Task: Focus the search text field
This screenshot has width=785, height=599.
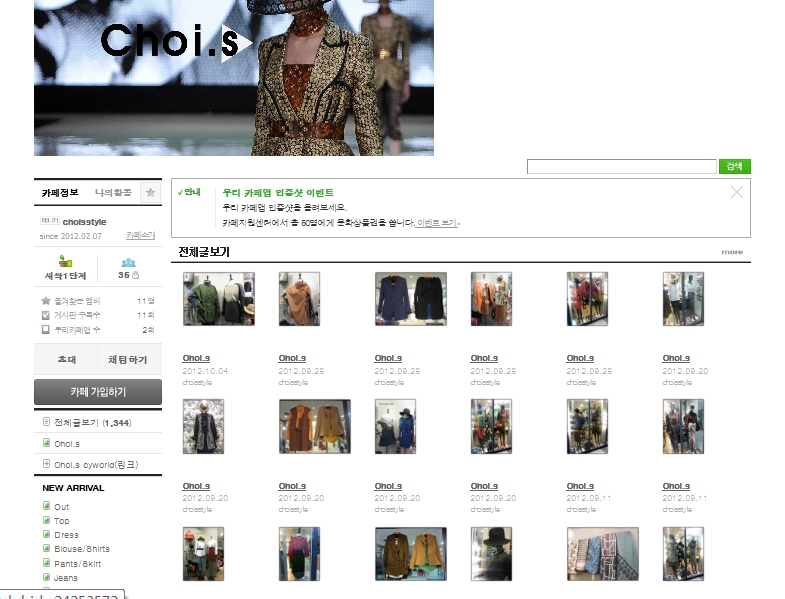Action: [x=621, y=167]
